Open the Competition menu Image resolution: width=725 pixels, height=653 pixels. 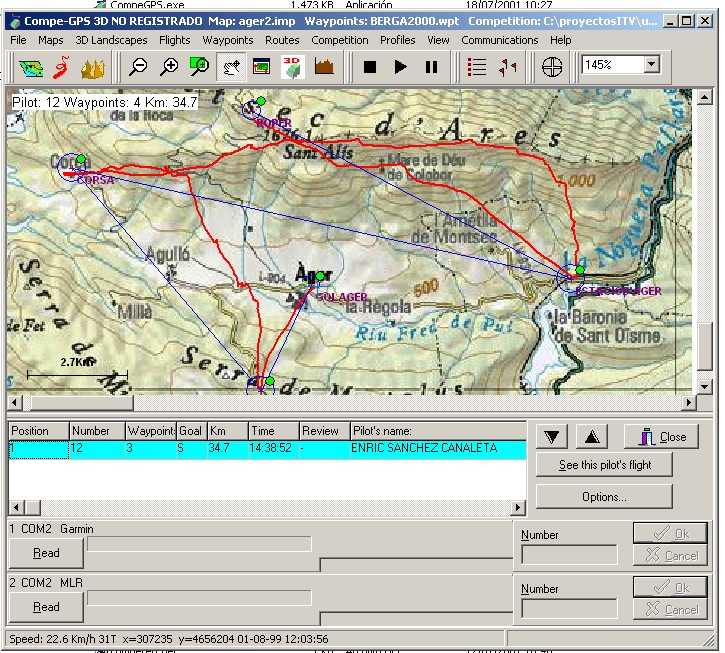[339, 40]
